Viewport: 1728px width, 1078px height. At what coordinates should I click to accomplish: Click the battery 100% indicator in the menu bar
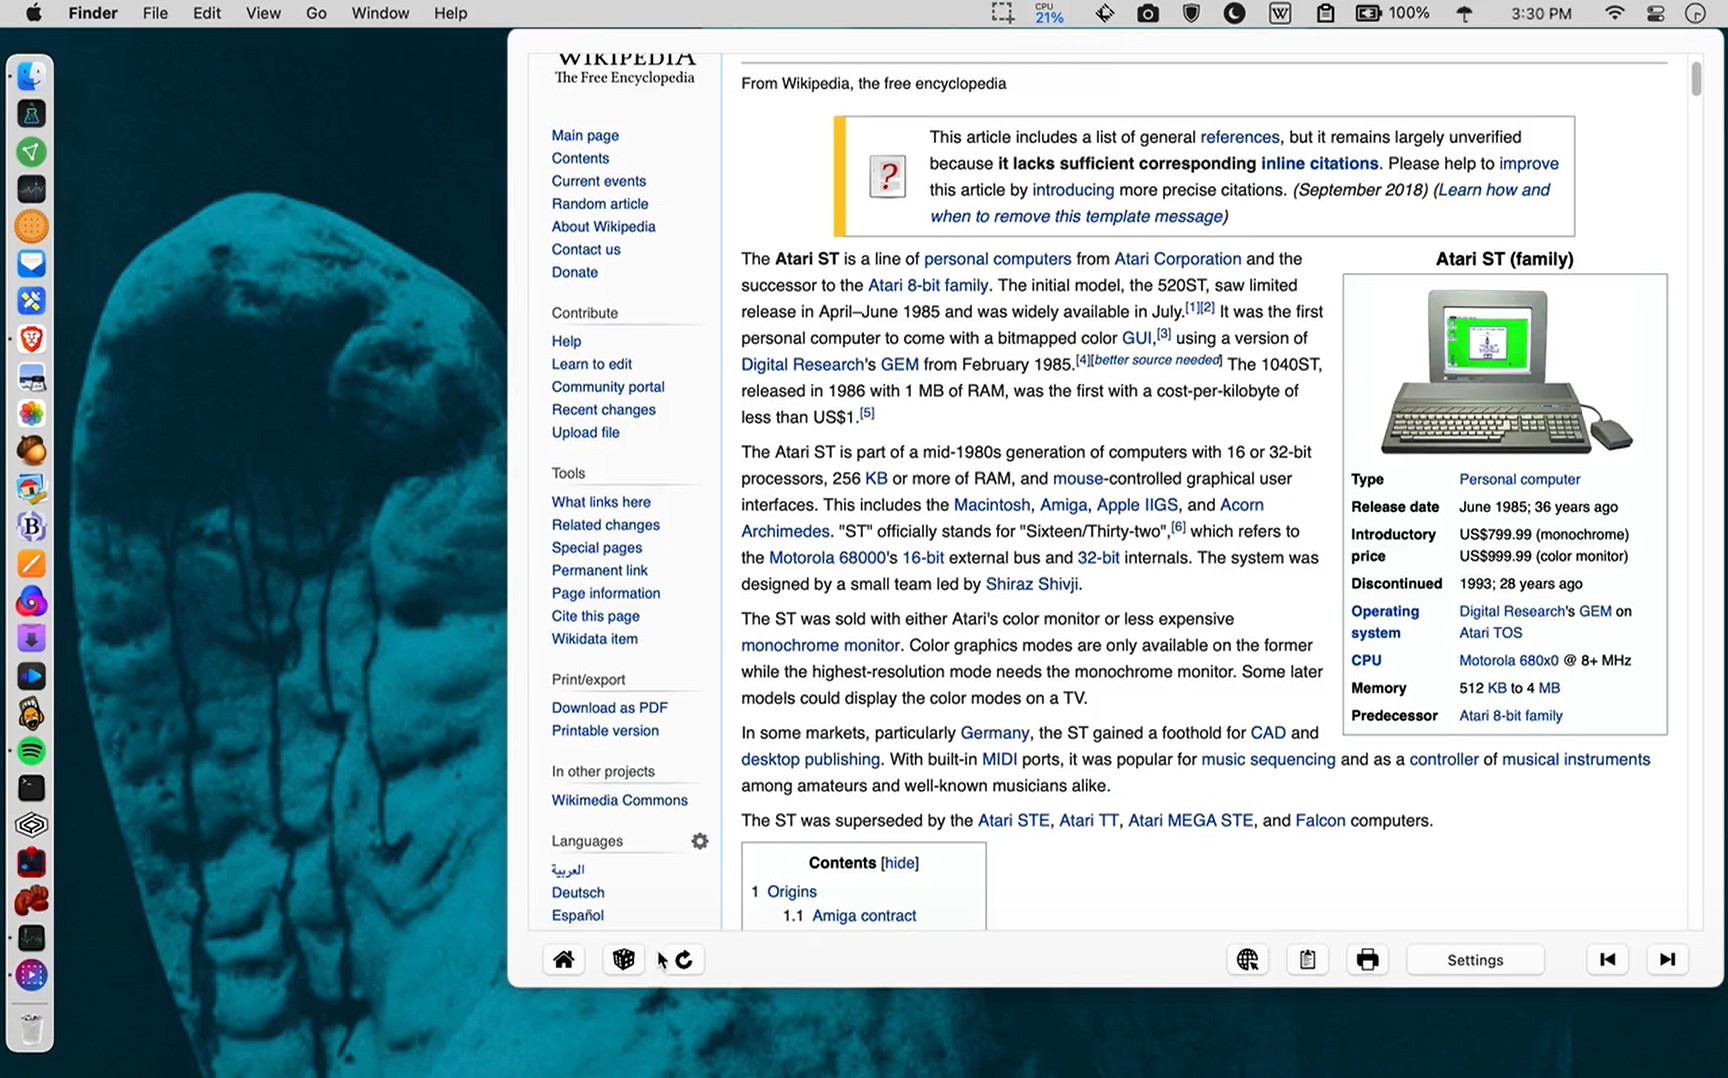tap(1392, 13)
